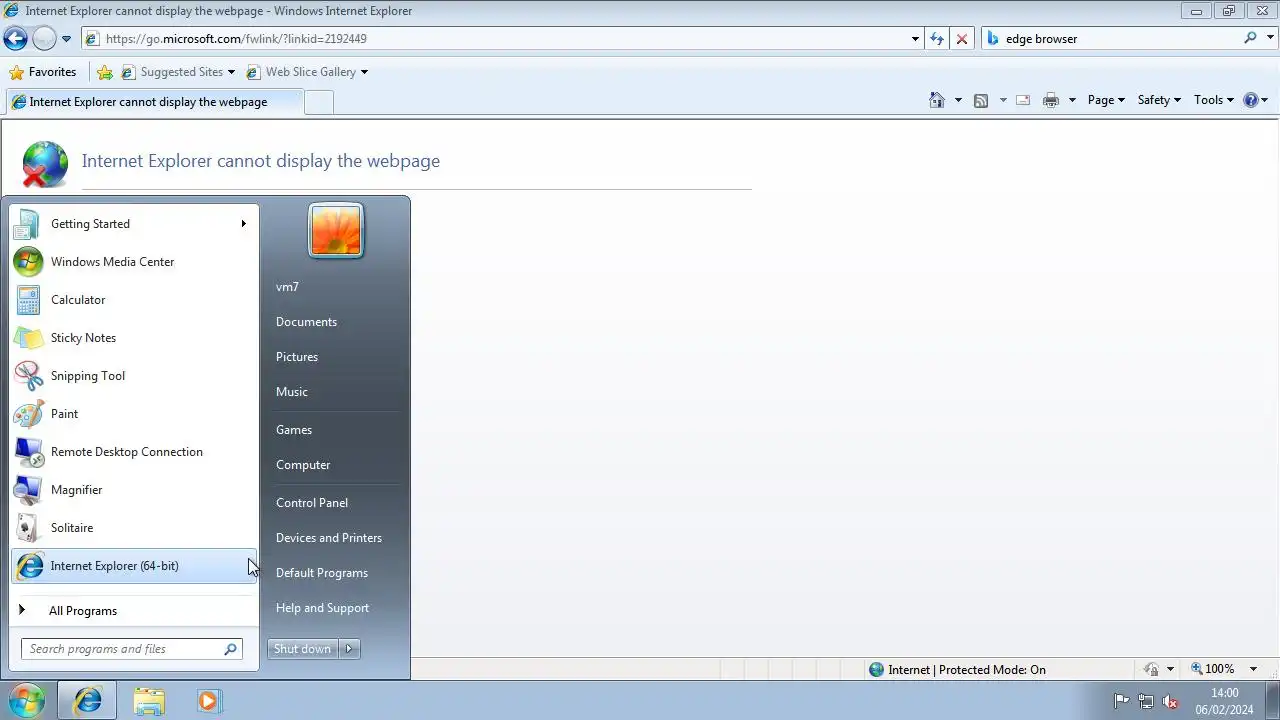This screenshot has height=720, width=1280.
Task: Click the browser Forward arrow button
Action: (44, 39)
